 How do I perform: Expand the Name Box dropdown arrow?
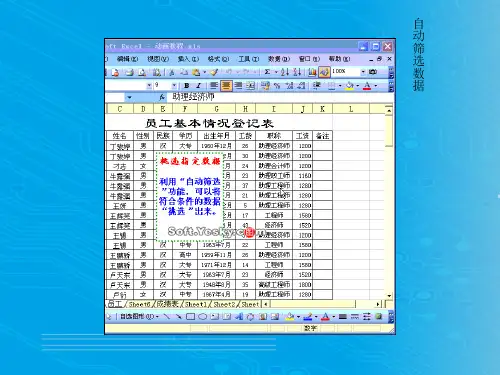(x=129, y=97)
